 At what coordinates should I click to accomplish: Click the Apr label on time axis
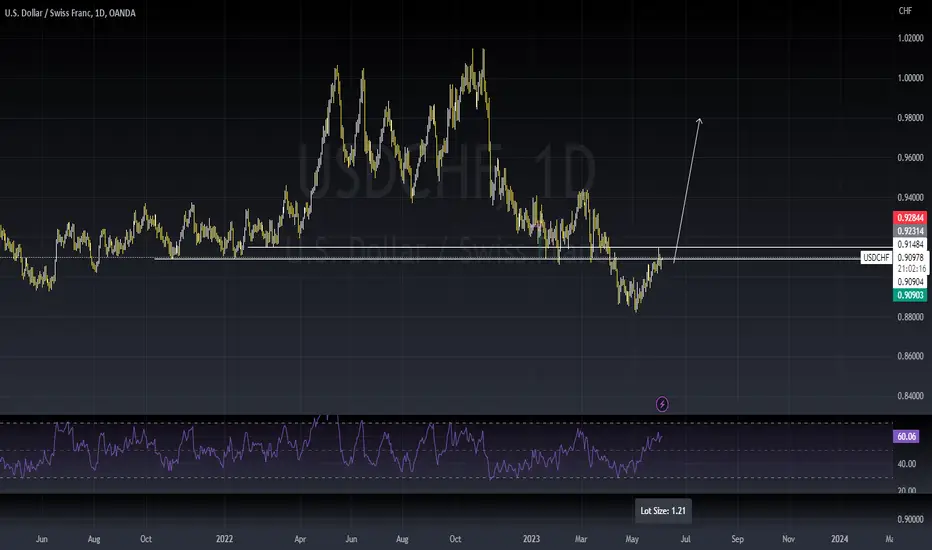tap(300, 539)
